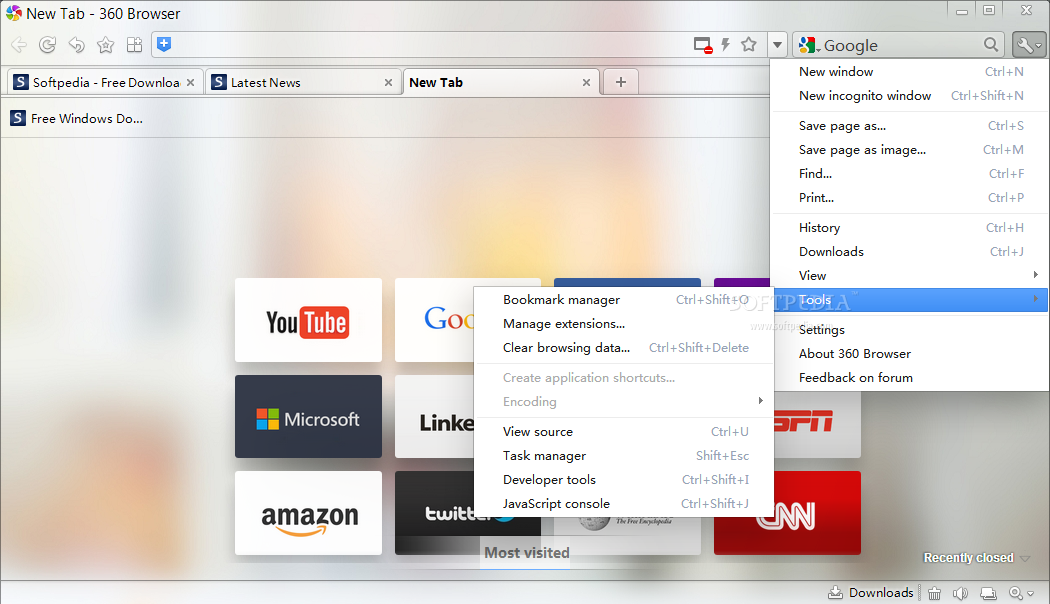Open the Free Windows Do... bookmark
Viewport: 1050px width, 604px height.
pos(77,119)
